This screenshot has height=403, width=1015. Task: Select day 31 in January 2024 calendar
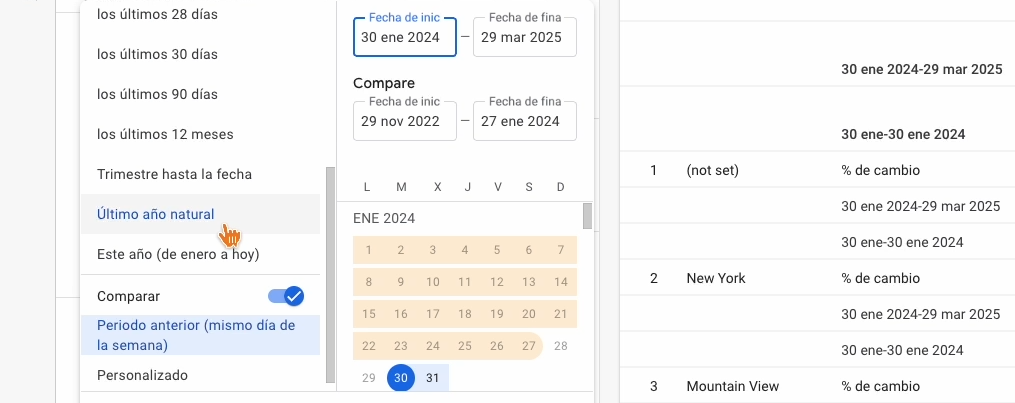click(432, 377)
